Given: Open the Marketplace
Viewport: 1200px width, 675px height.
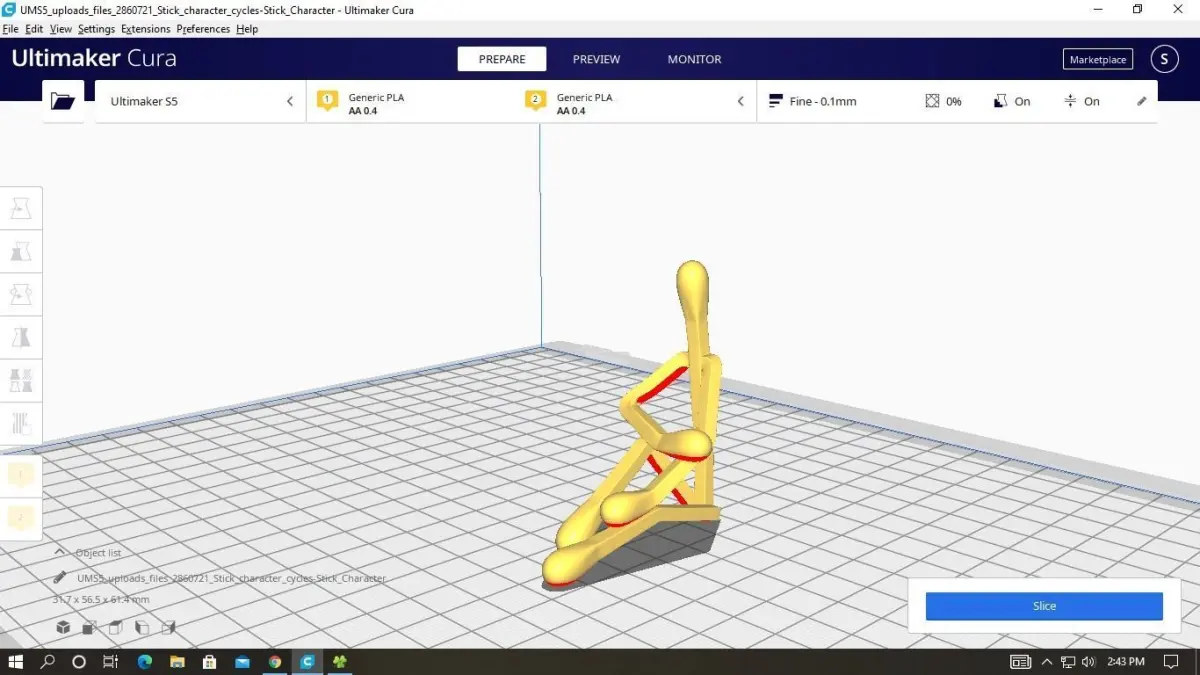Looking at the screenshot, I should click(x=1098, y=59).
